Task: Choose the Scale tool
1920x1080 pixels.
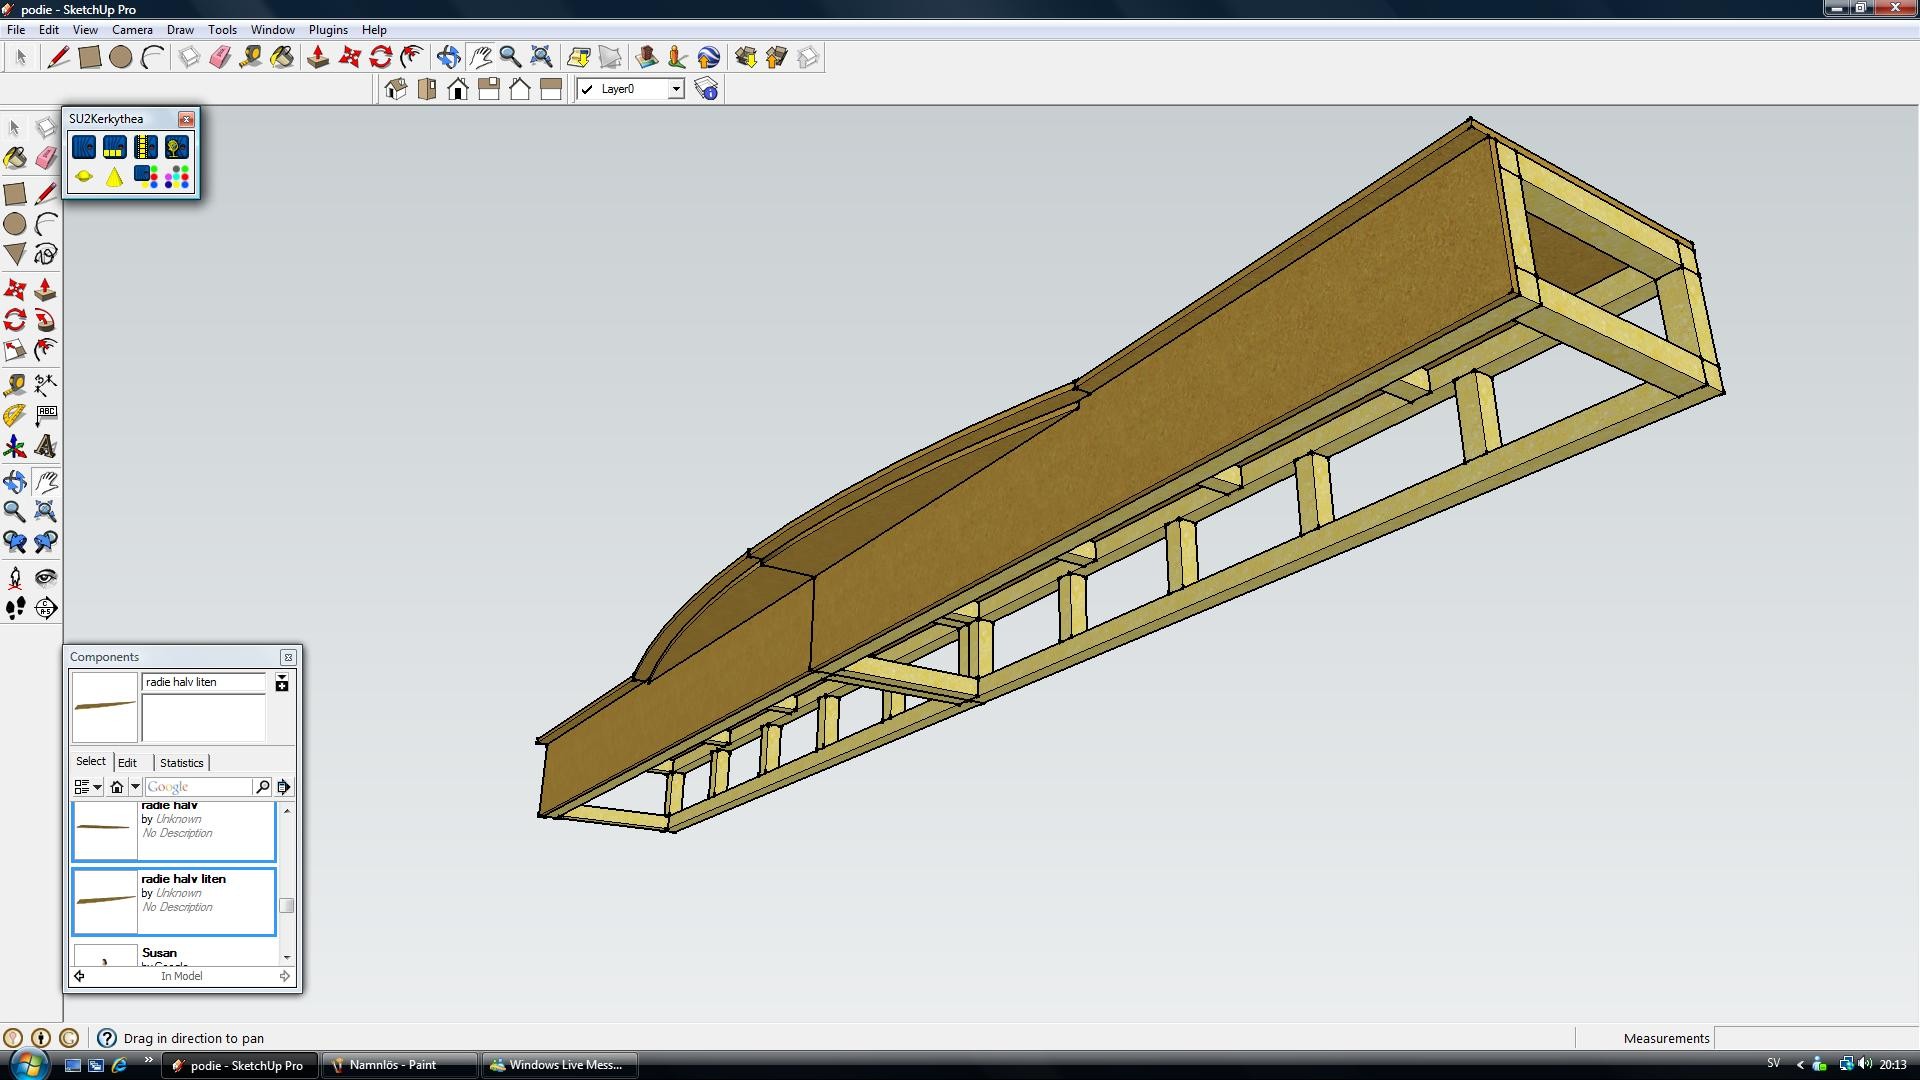Action: click(x=15, y=350)
